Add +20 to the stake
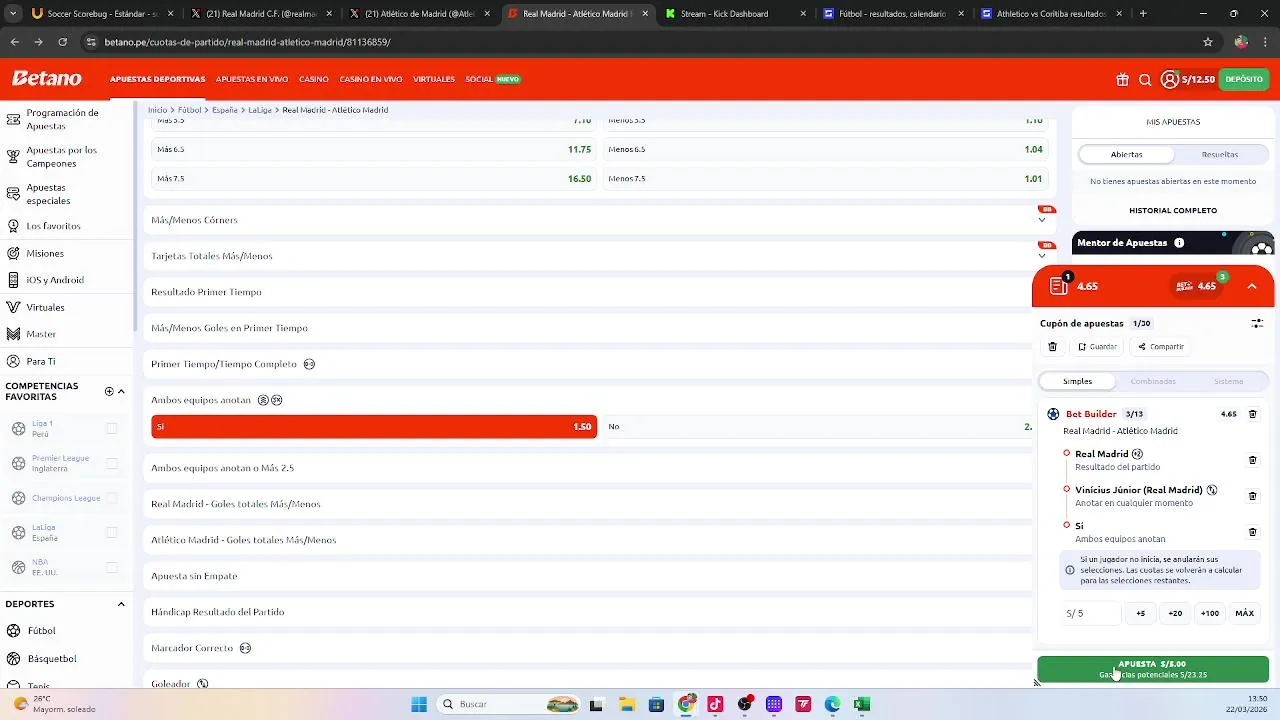The image size is (1280, 720). (1175, 613)
